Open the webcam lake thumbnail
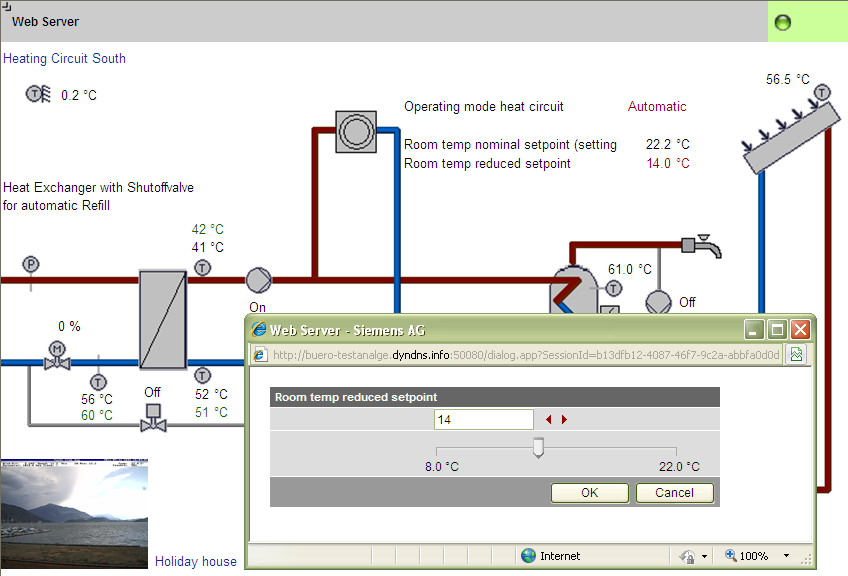 [74, 514]
